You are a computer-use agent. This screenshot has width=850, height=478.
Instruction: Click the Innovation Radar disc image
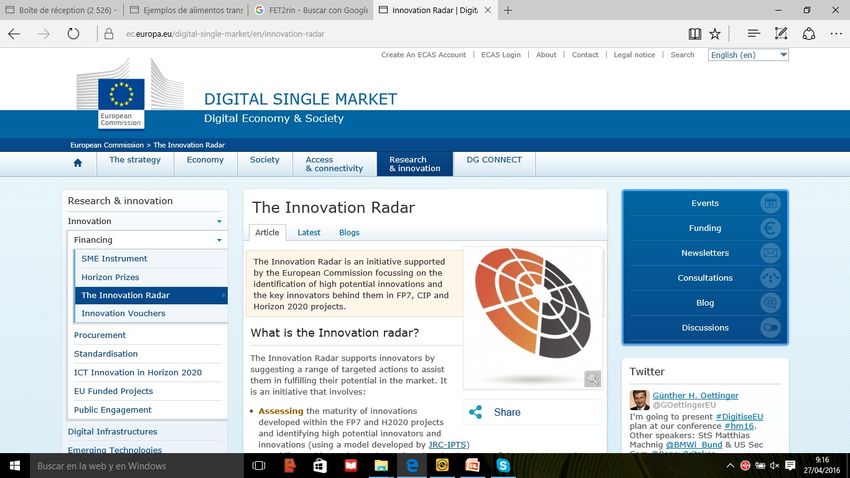533,303
